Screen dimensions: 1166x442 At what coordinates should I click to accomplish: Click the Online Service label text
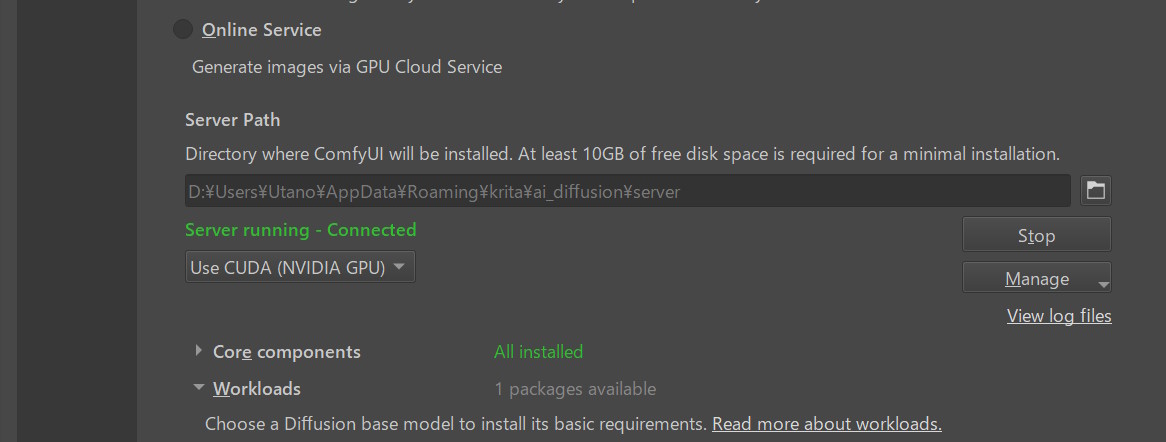pyautogui.click(x=262, y=31)
